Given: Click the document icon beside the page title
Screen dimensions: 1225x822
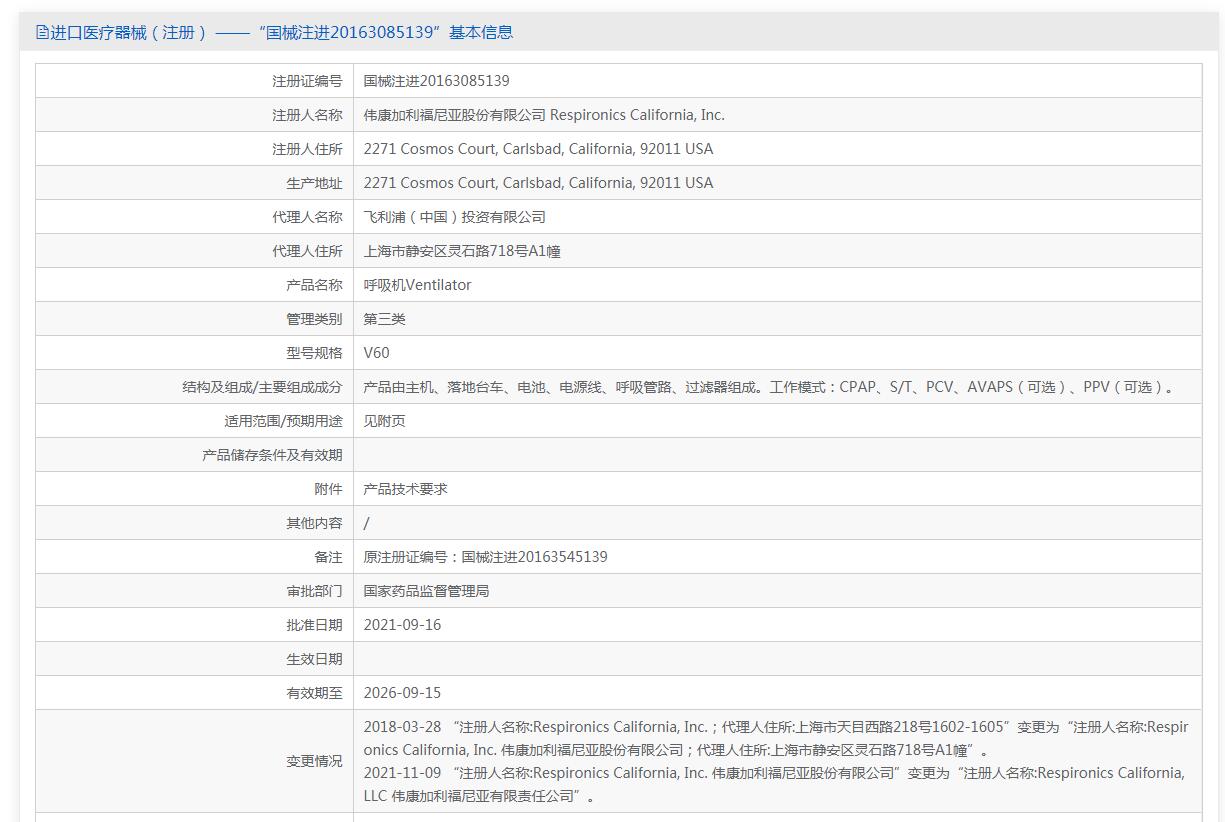Looking at the screenshot, I should click(x=42, y=32).
